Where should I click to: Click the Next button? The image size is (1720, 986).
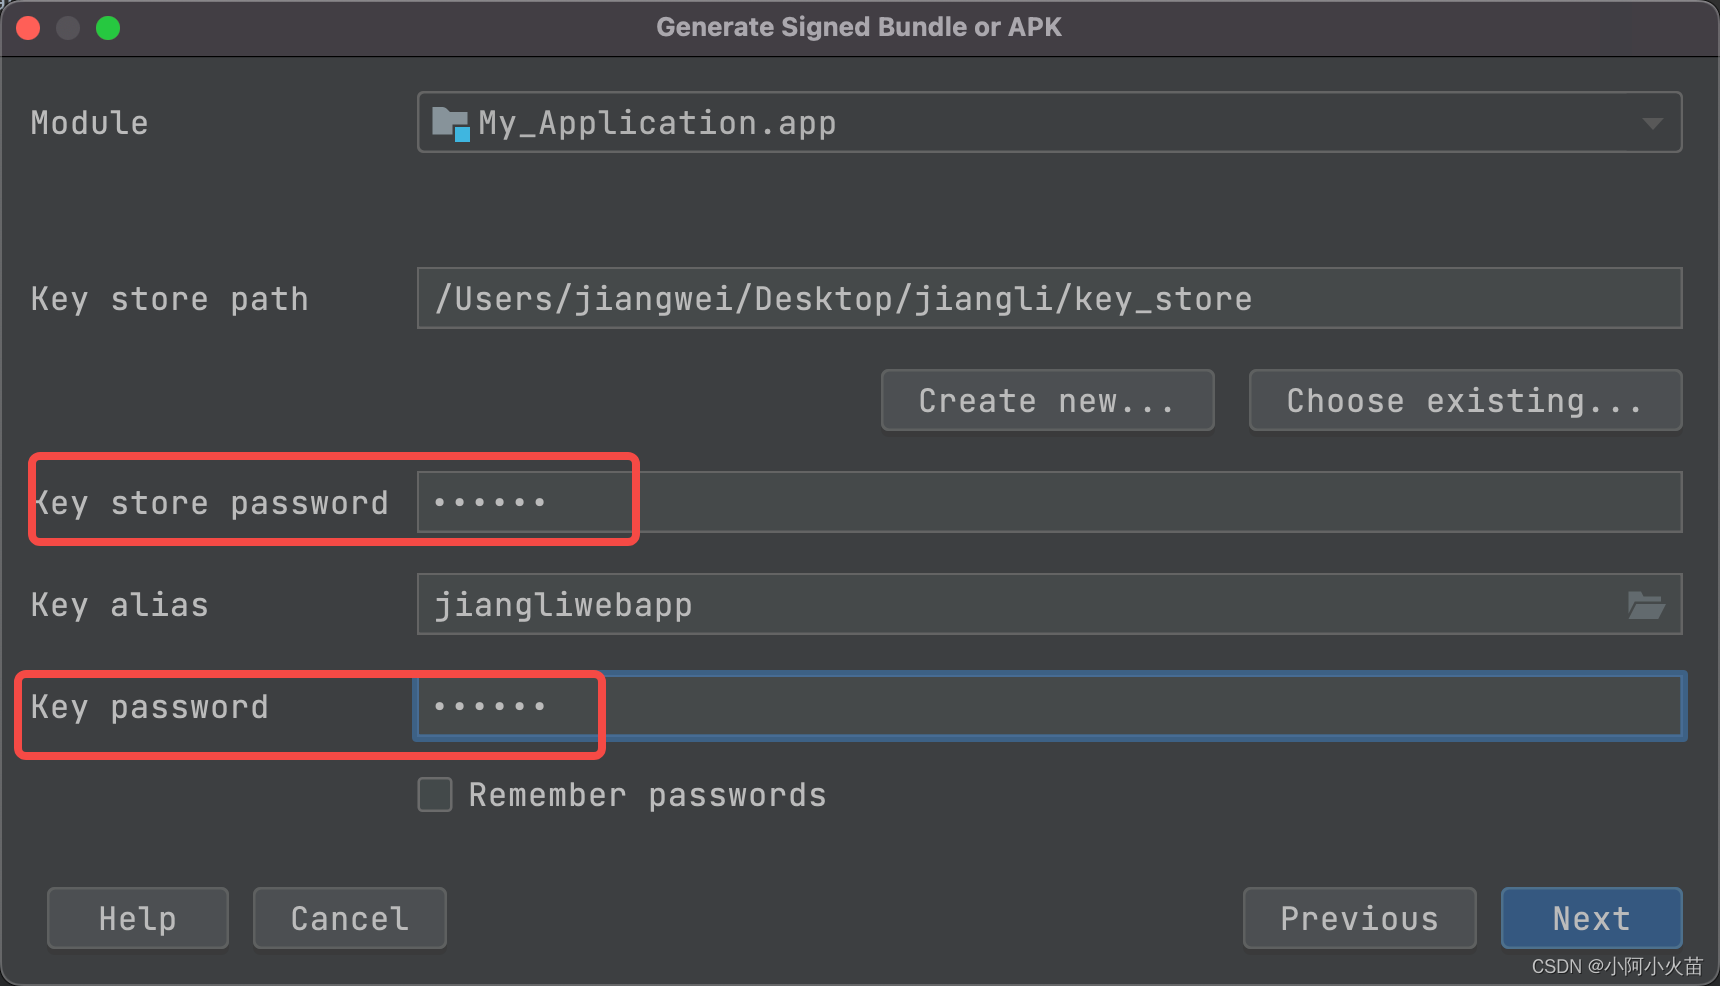coord(1591,918)
